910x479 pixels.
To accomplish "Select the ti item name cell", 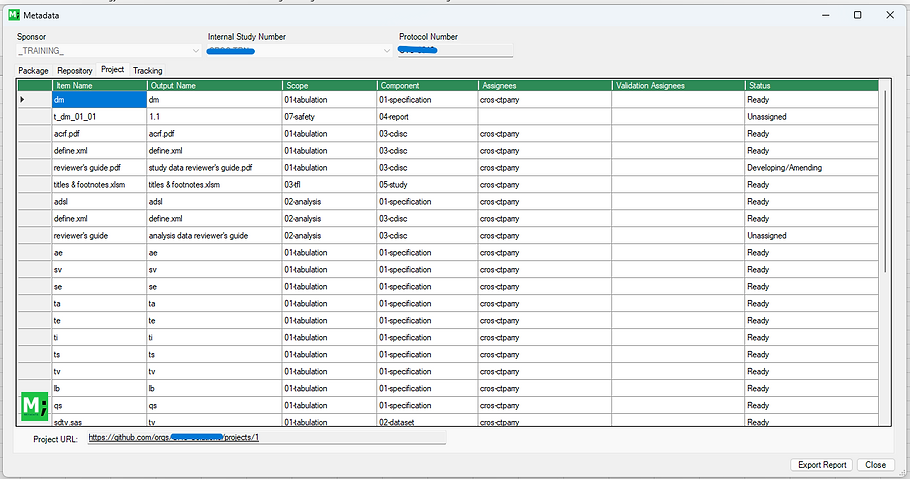I will pos(99,337).
